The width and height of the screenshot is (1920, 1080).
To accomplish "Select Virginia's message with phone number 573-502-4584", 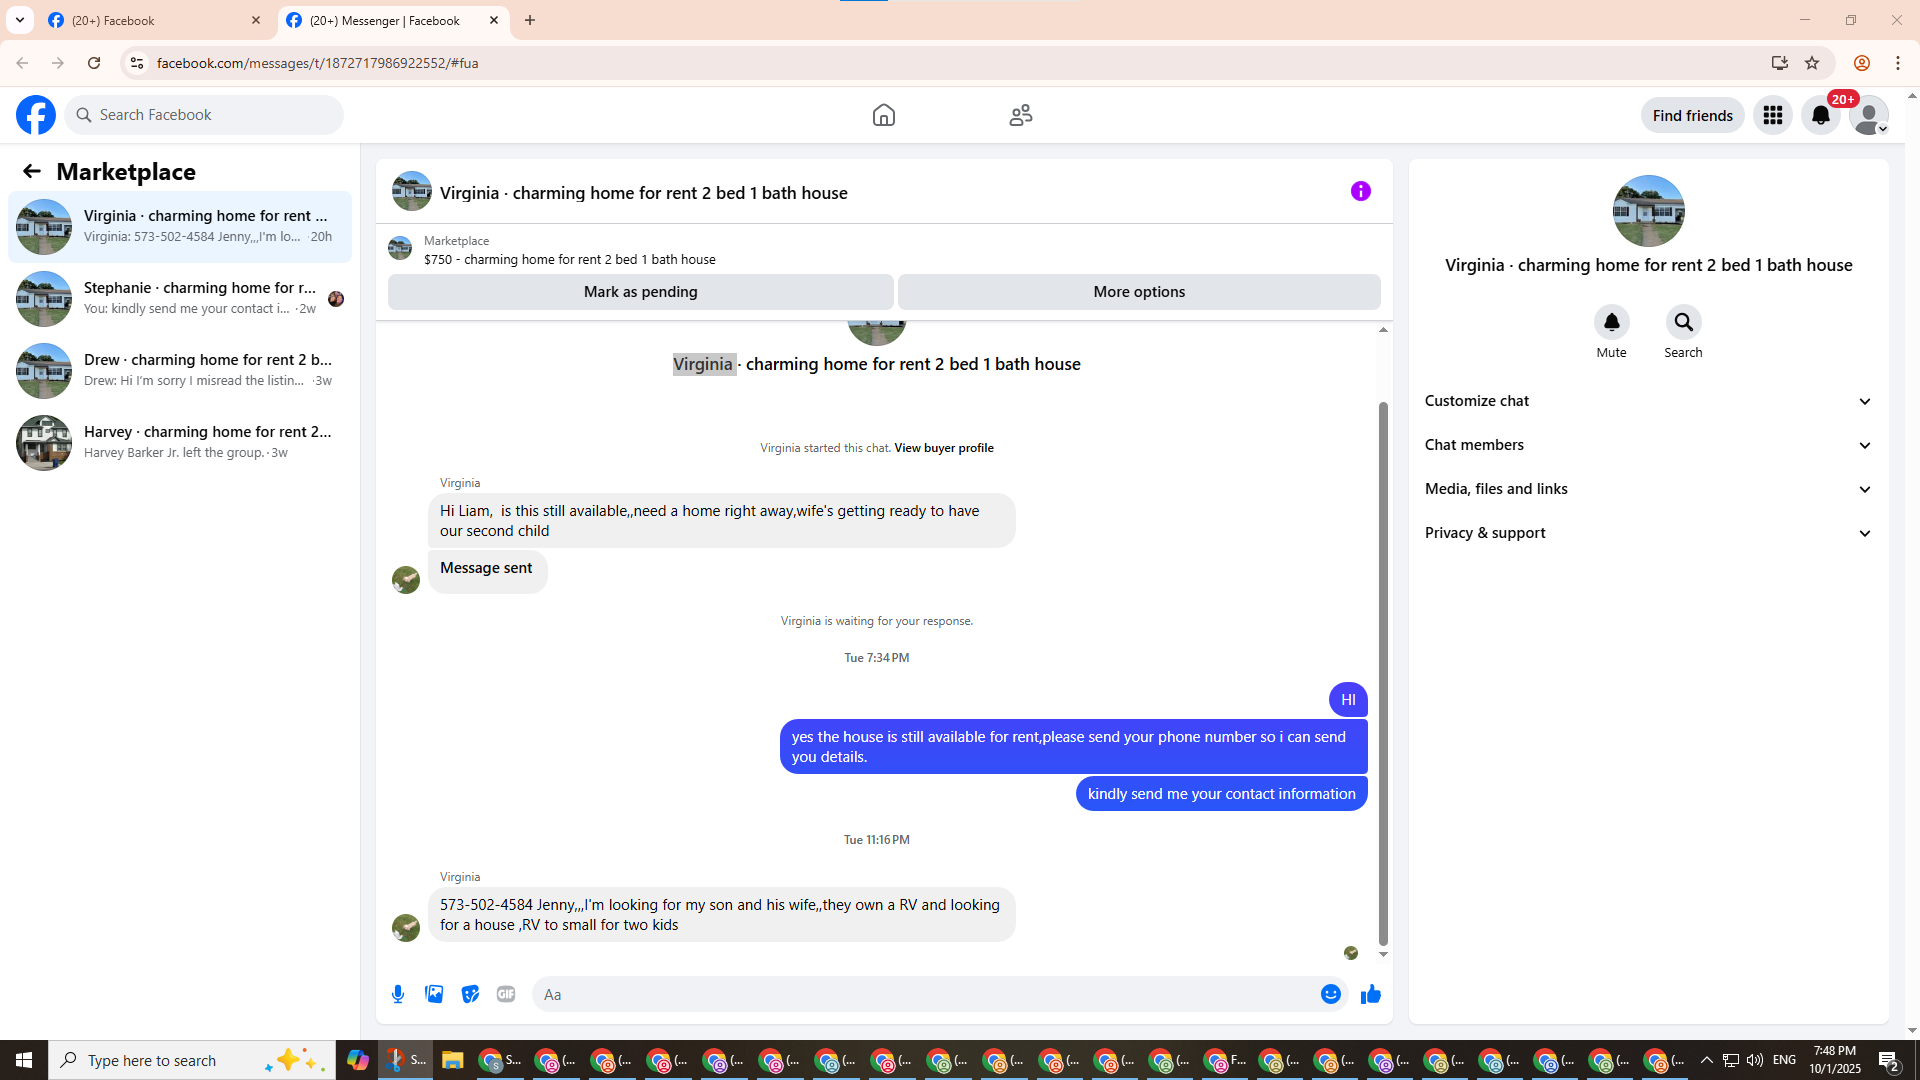I will tap(721, 915).
